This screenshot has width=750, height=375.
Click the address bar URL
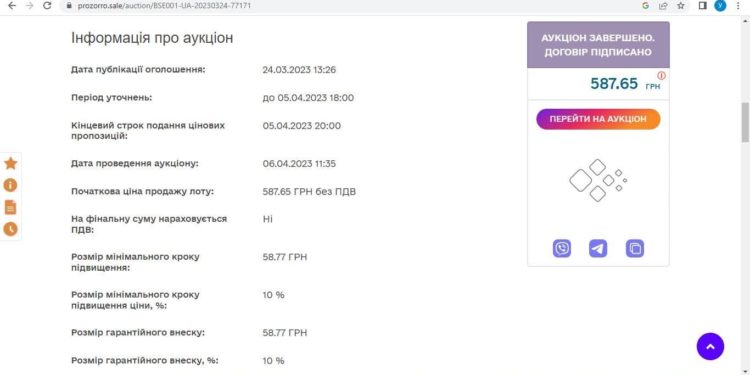[164, 6]
